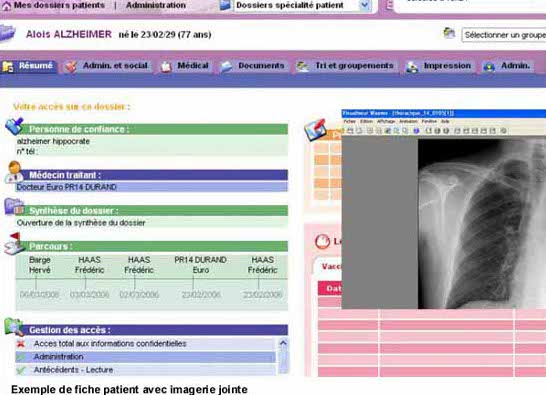Click the access list scrollbar up arrow

pyautogui.click(x=283, y=343)
